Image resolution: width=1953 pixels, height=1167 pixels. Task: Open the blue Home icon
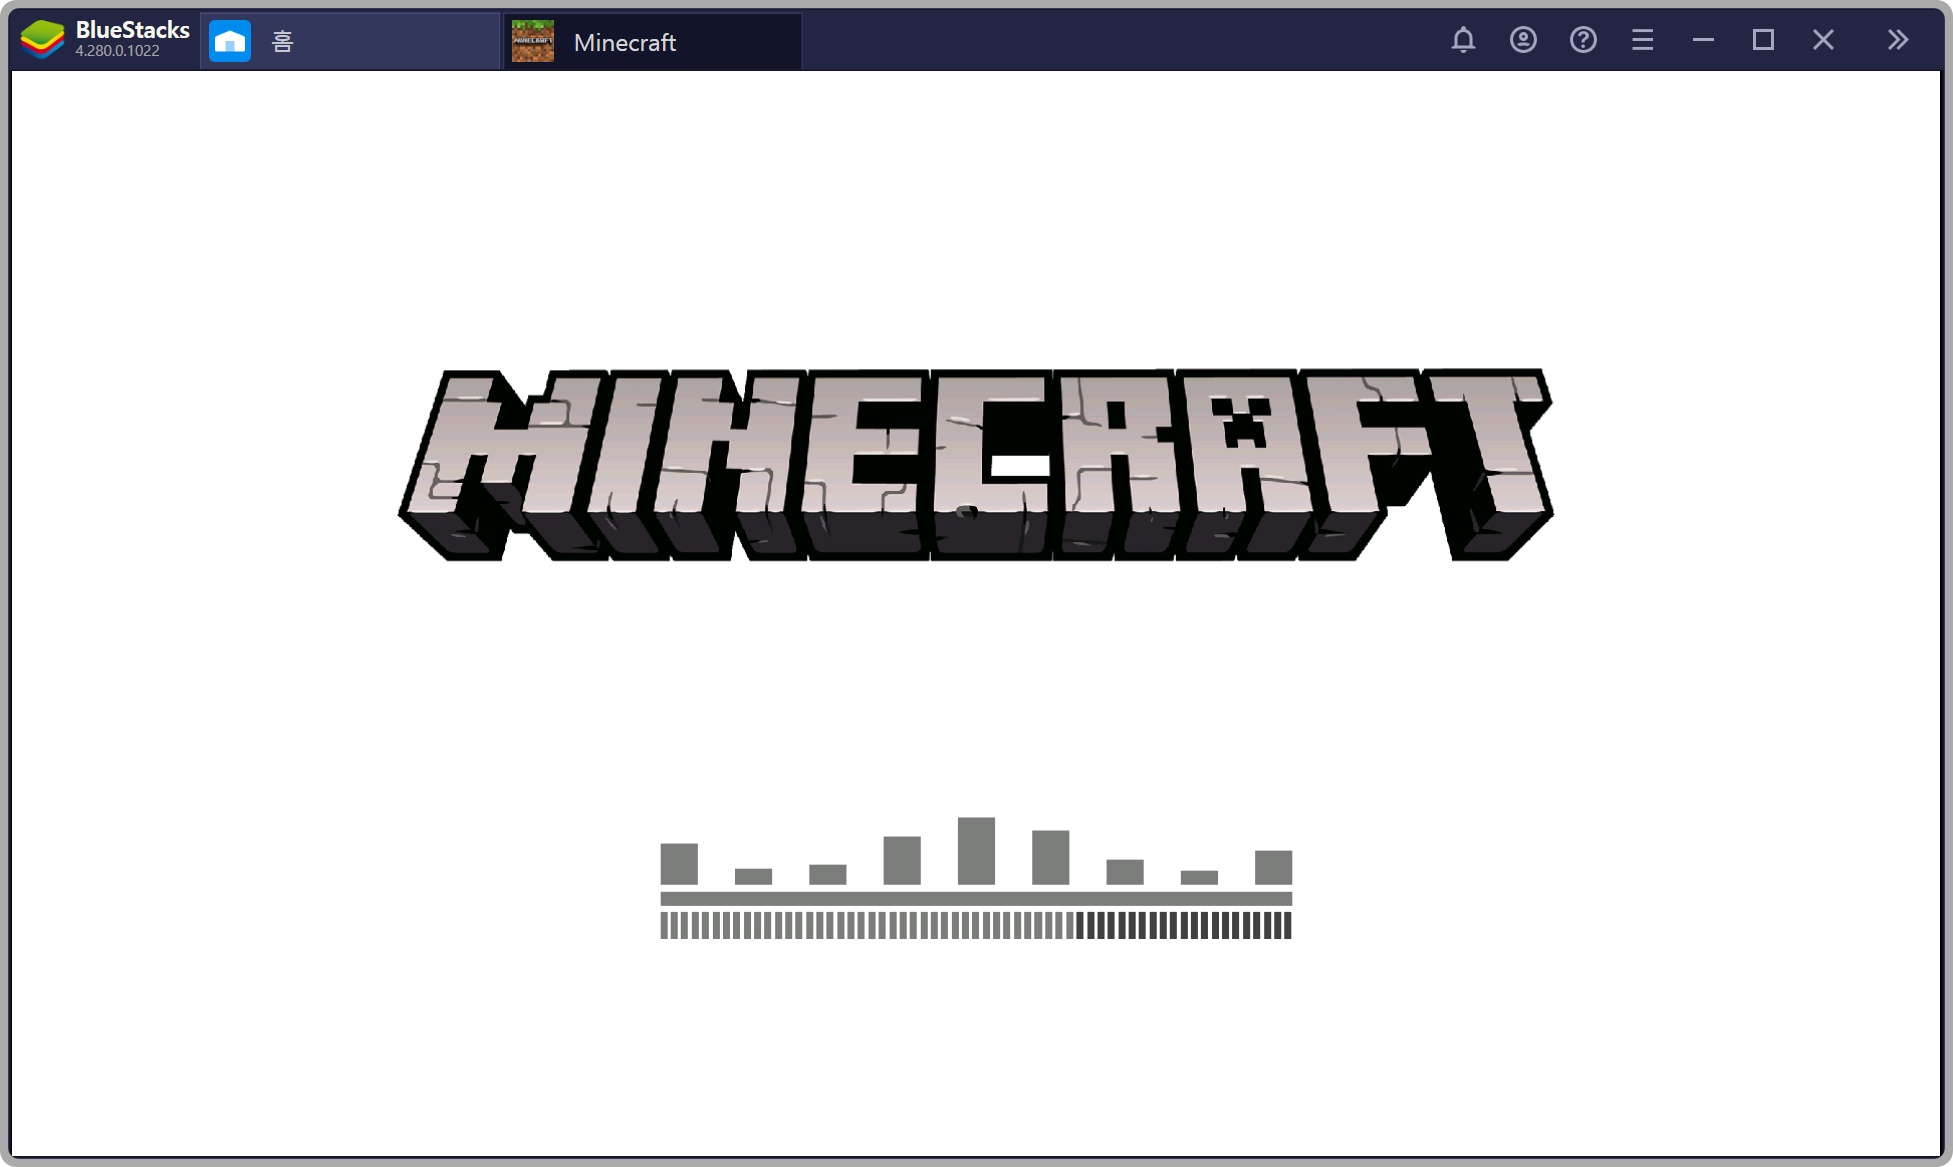(230, 41)
